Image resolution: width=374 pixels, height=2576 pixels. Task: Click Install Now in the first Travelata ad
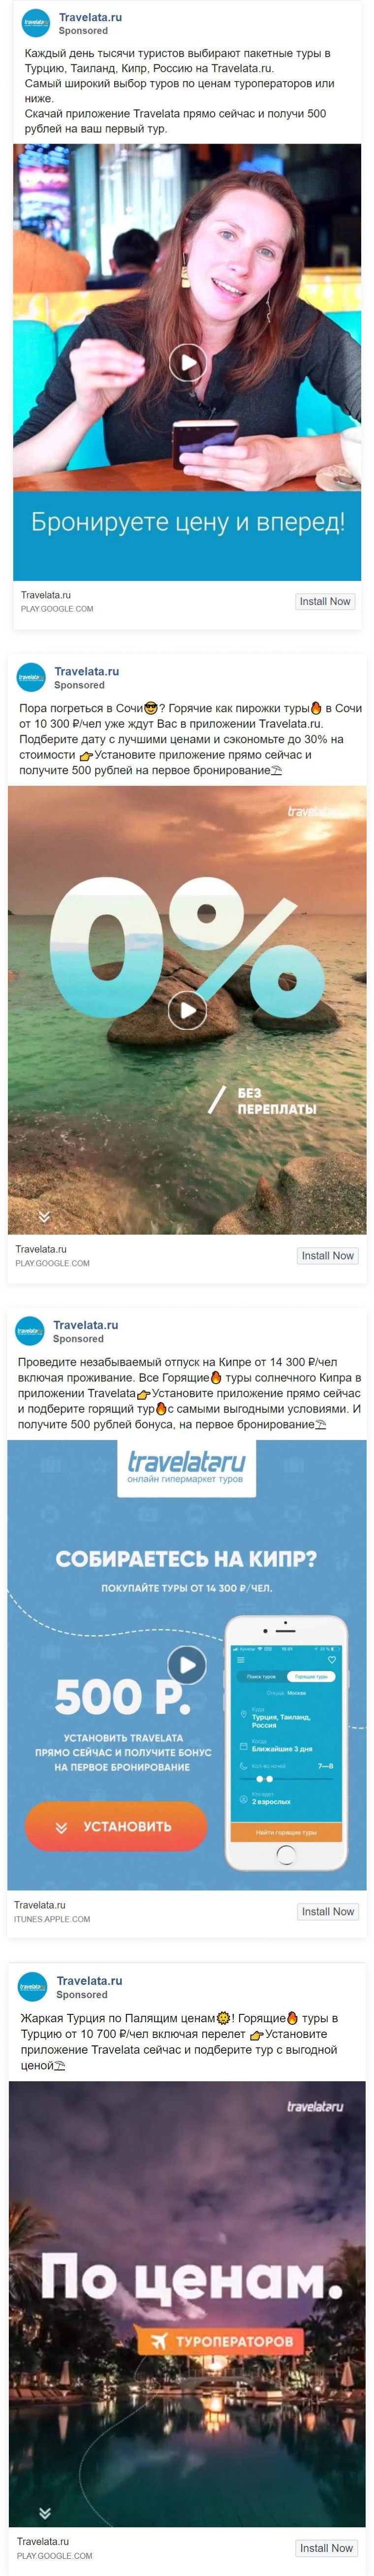point(325,601)
